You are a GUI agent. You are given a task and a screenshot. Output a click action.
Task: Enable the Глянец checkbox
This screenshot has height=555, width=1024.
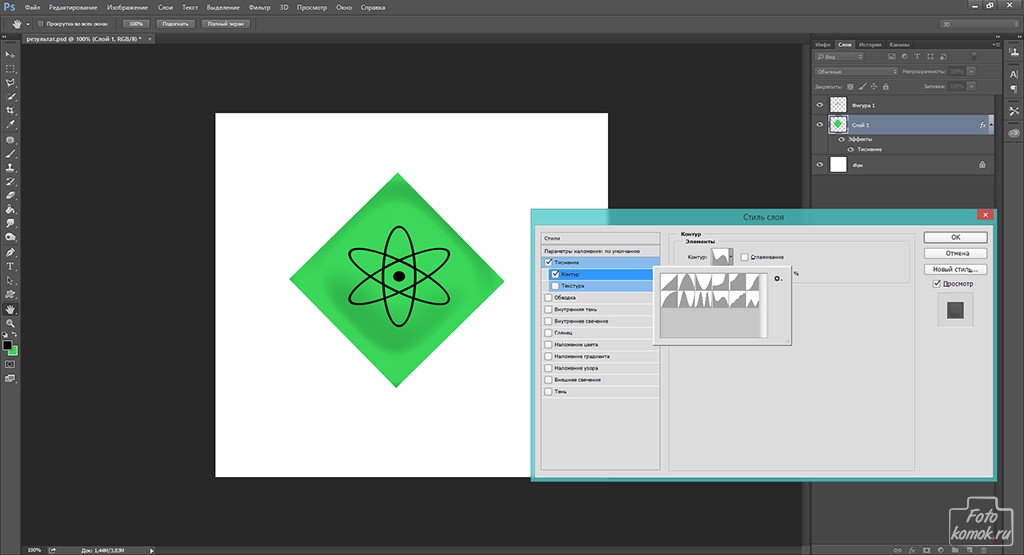[549, 333]
